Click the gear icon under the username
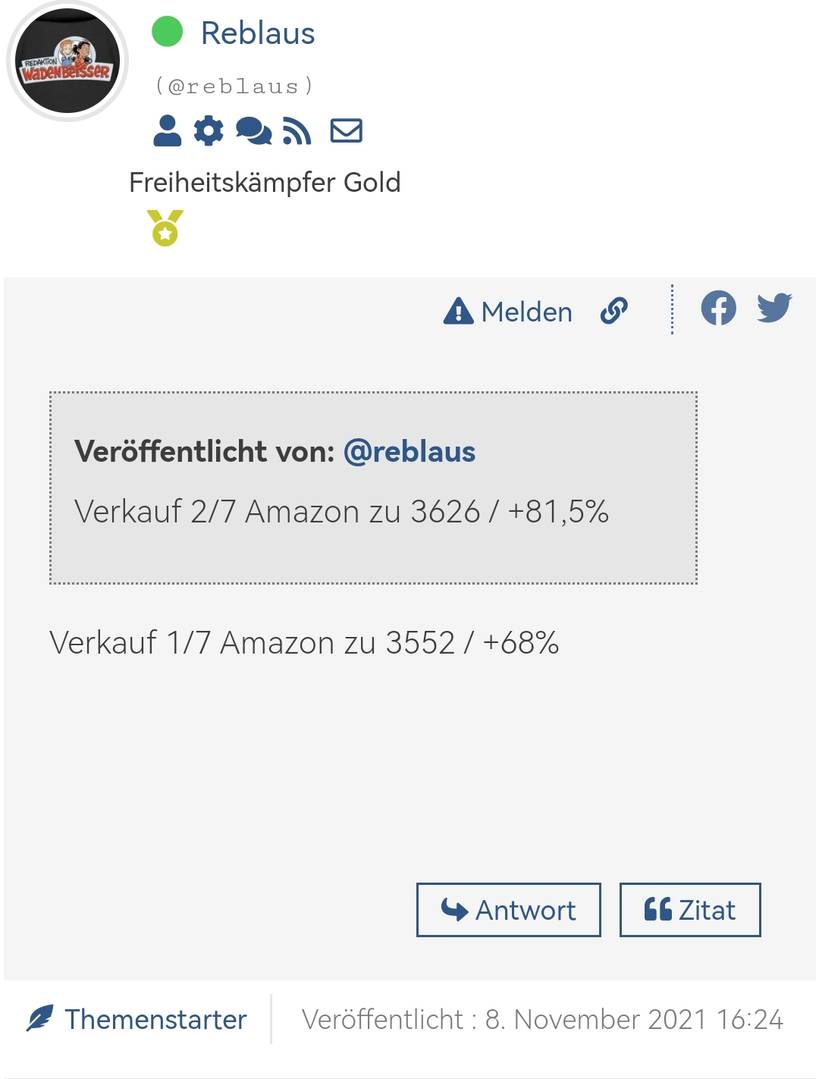 (208, 131)
